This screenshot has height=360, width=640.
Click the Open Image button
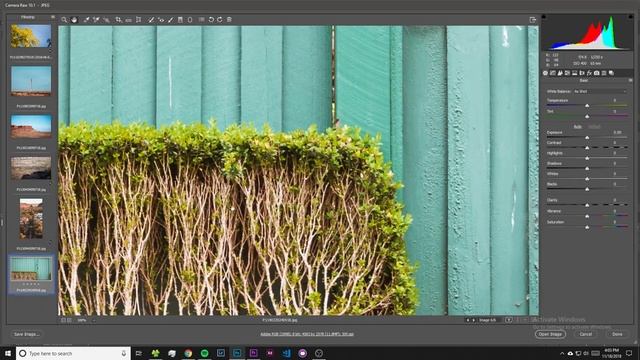click(550, 334)
